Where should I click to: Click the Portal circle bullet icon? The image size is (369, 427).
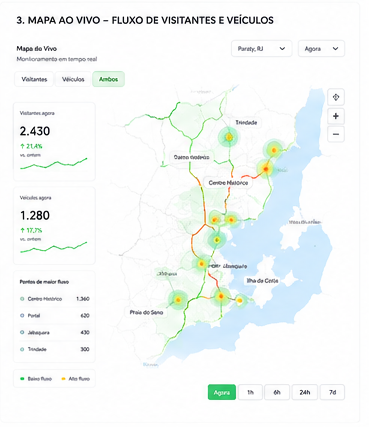coord(22,315)
